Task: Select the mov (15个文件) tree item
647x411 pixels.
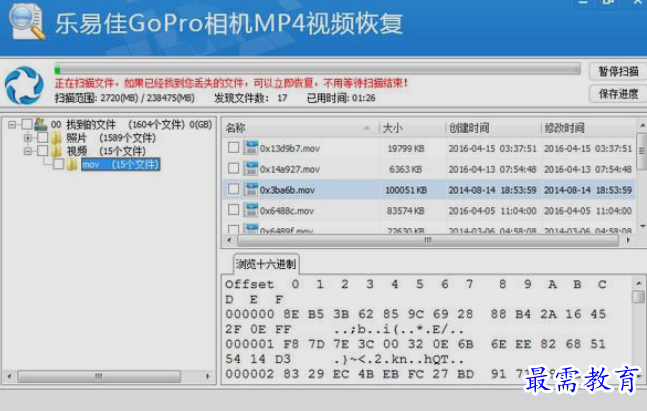Action: click(120, 165)
